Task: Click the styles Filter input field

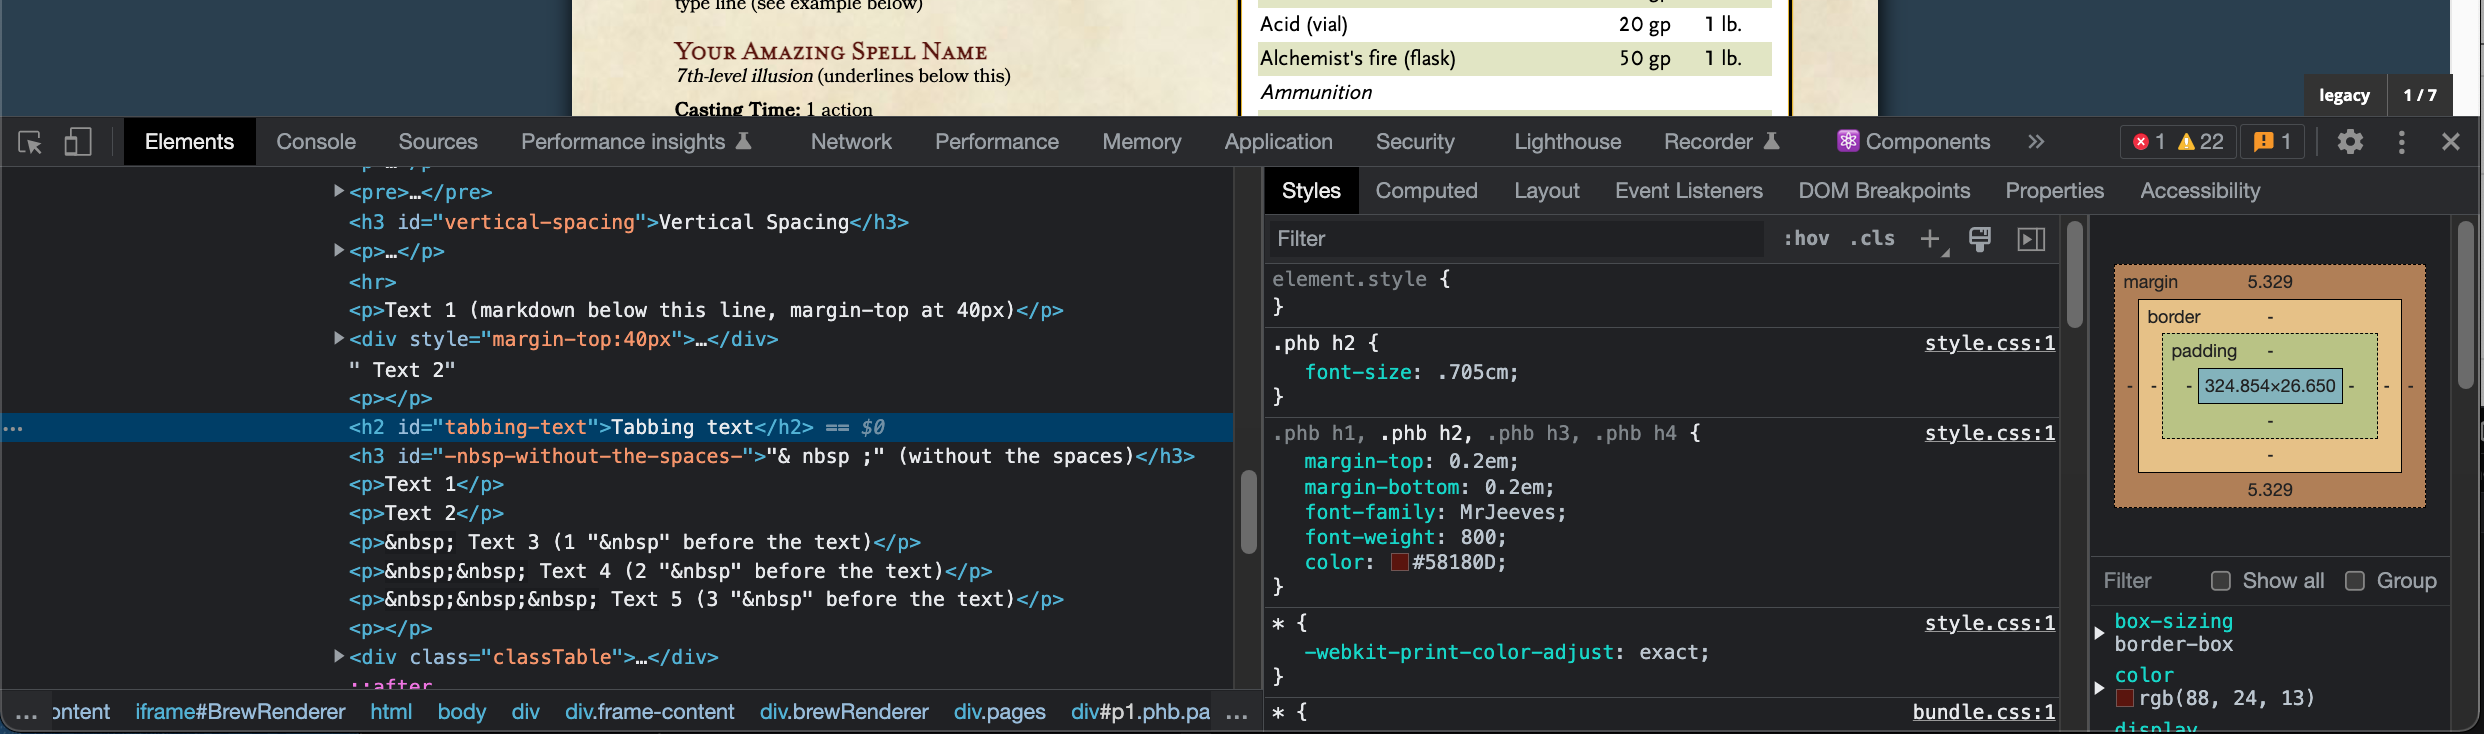Action: [x=1515, y=239]
